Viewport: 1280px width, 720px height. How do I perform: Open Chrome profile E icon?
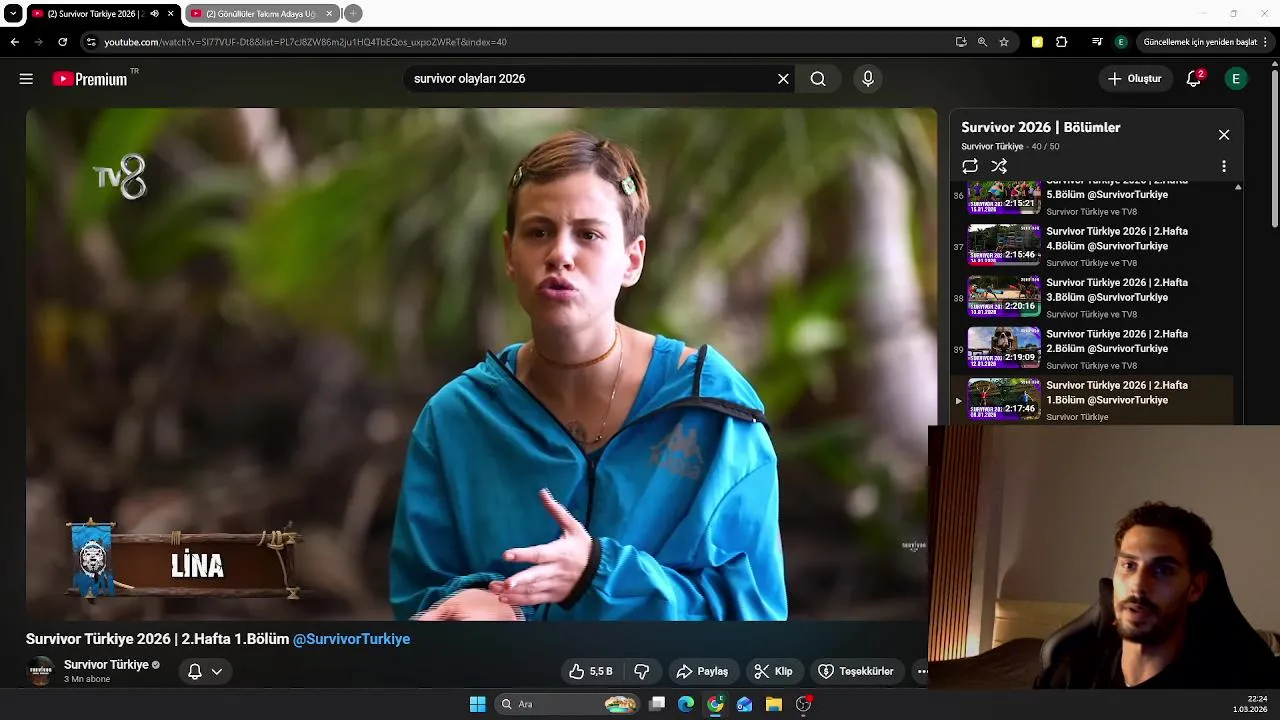[1121, 42]
